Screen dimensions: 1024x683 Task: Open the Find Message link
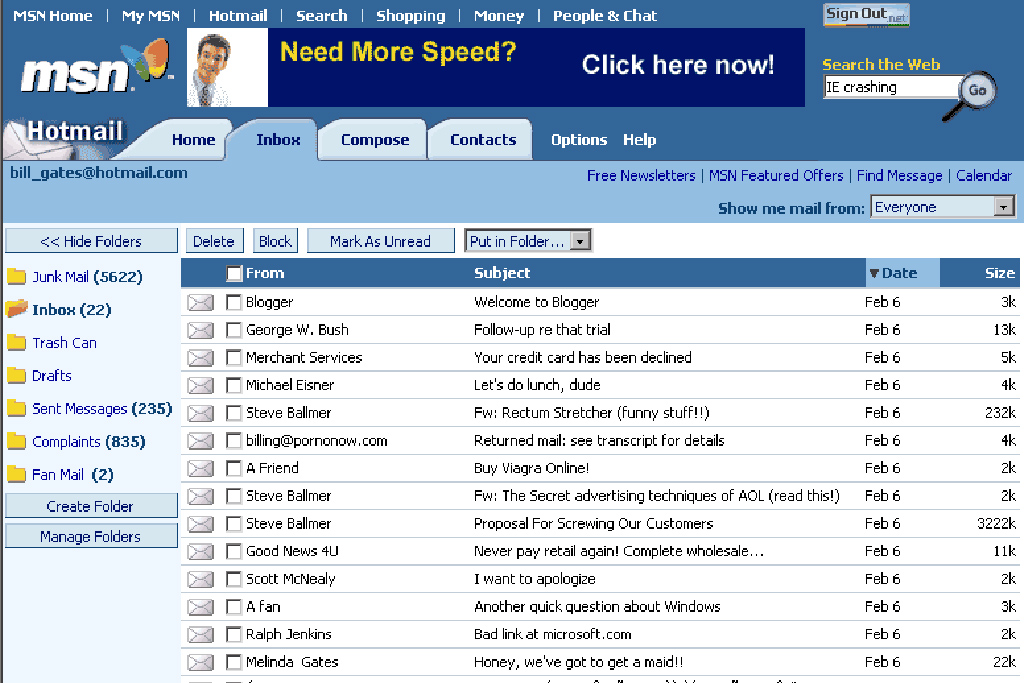click(x=899, y=176)
